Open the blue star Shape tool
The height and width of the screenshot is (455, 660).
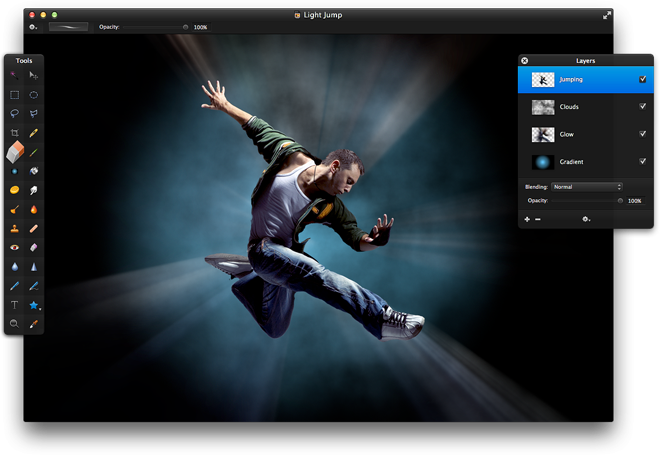tap(34, 305)
